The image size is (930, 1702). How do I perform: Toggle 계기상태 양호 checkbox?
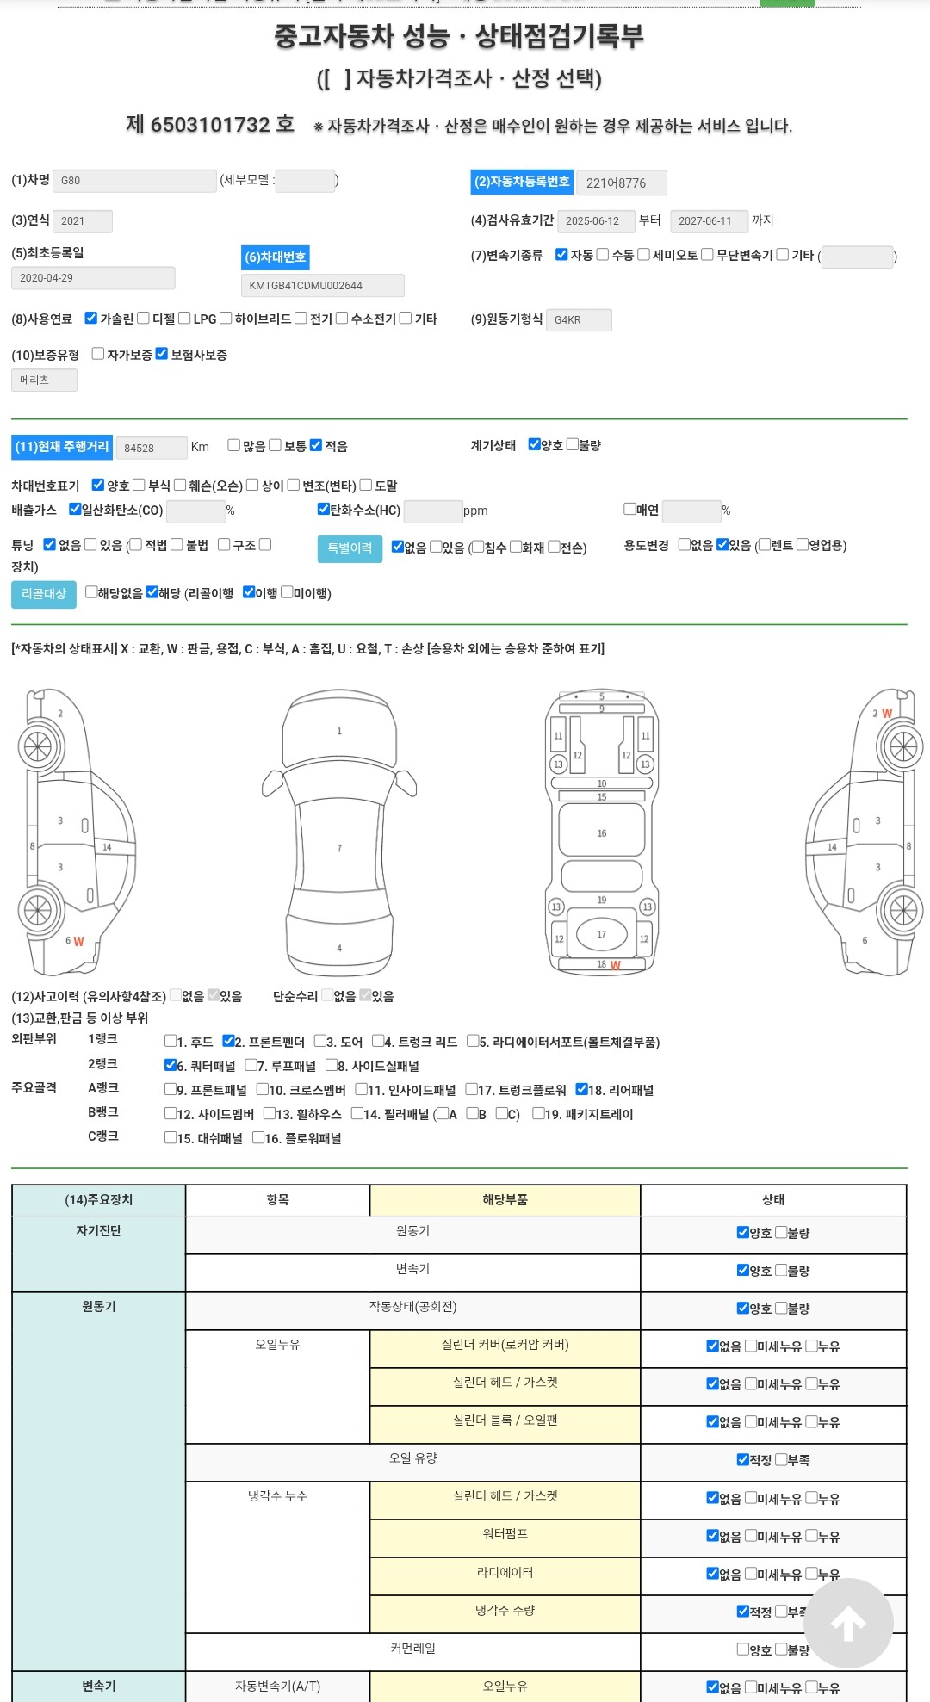point(534,445)
